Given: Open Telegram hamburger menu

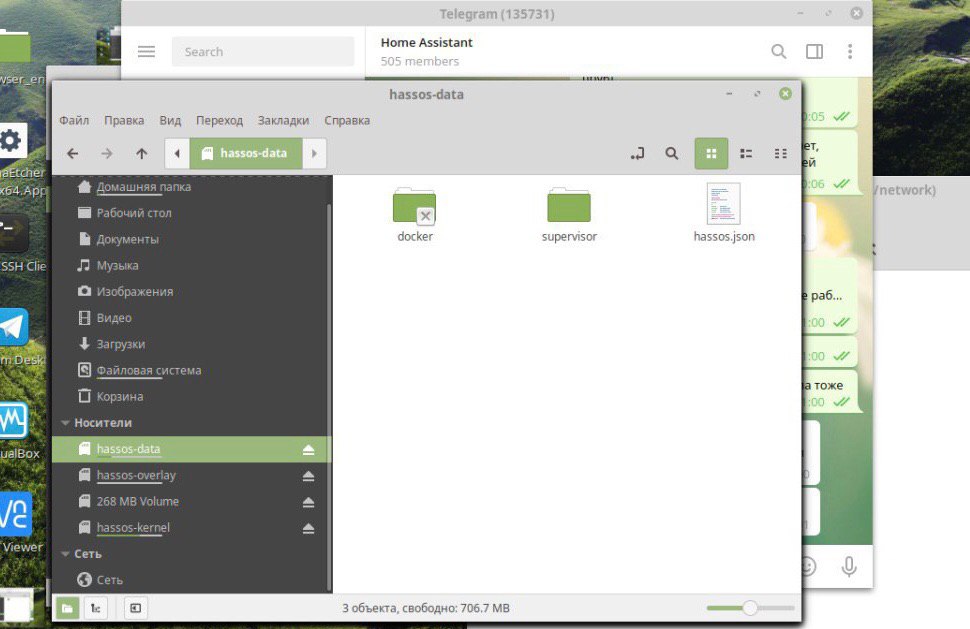Looking at the screenshot, I should pyautogui.click(x=147, y=51).
